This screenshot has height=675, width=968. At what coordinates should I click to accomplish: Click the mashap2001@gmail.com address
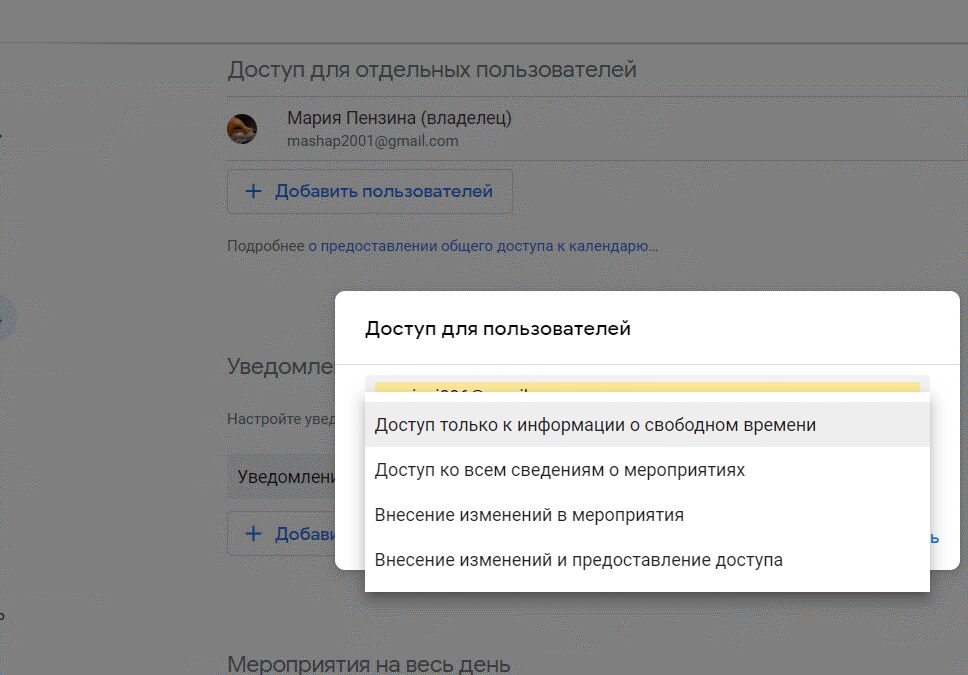click(x=372, y=141)
